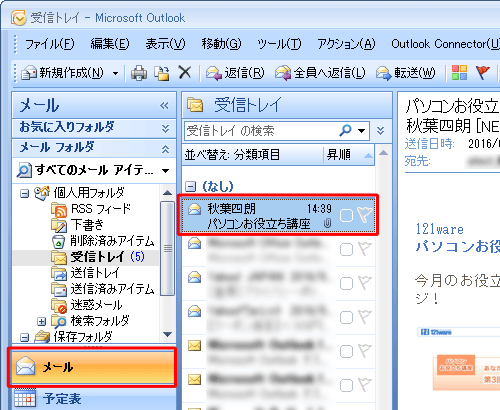Click the Print toolbar icon
The height and width of the screenshot is (410, 500).
[x=139, y=73]
